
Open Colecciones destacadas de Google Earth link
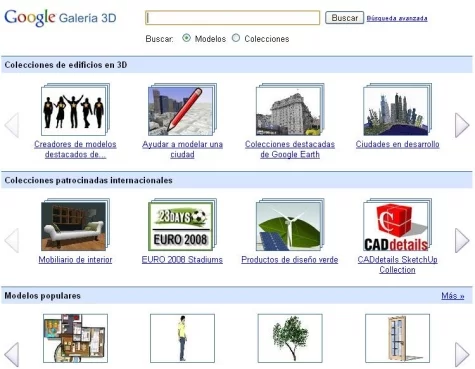290,149
